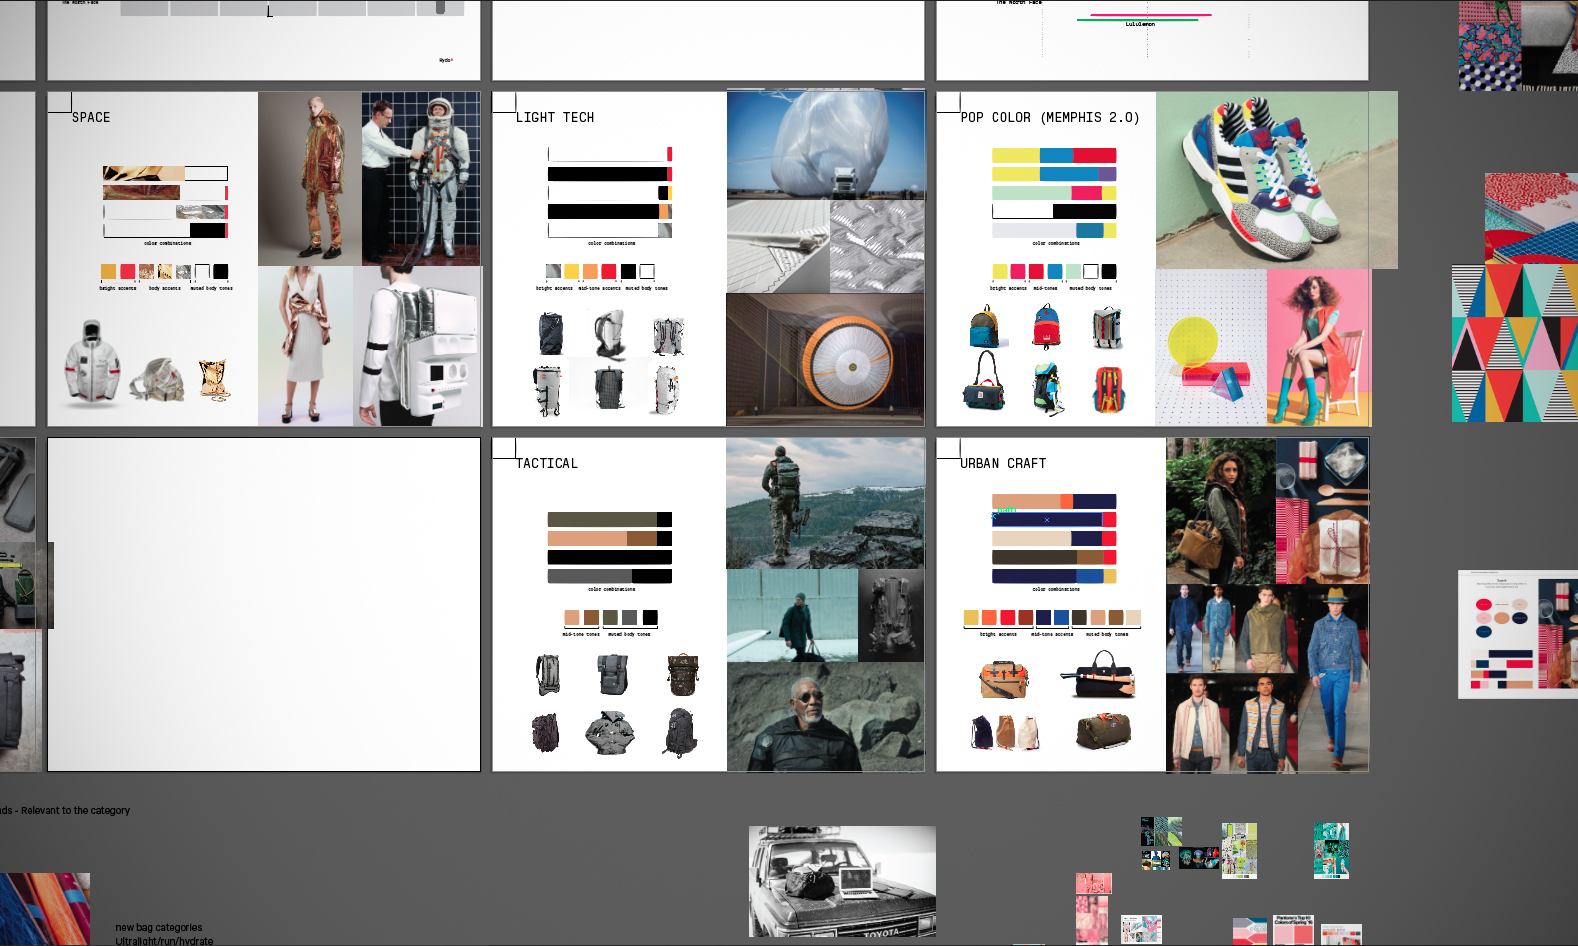Image resolution: width=1578 pixels, height=946 pixels.
Task: Select the soldier on mountain photo
Action: [x=826, y=503]
